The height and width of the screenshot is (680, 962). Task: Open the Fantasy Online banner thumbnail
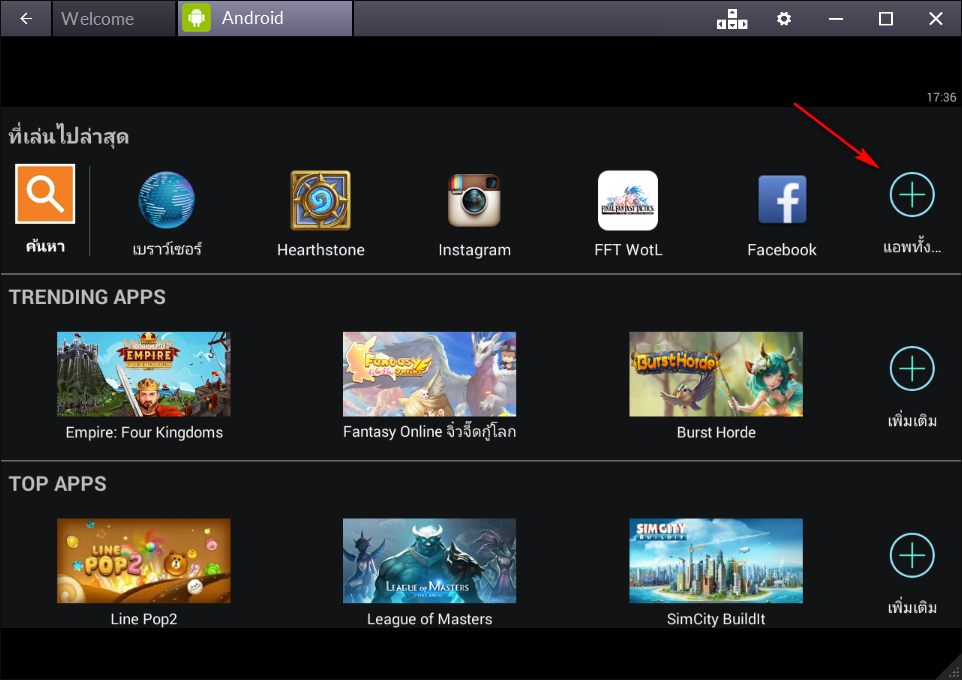tap(429, 374)
